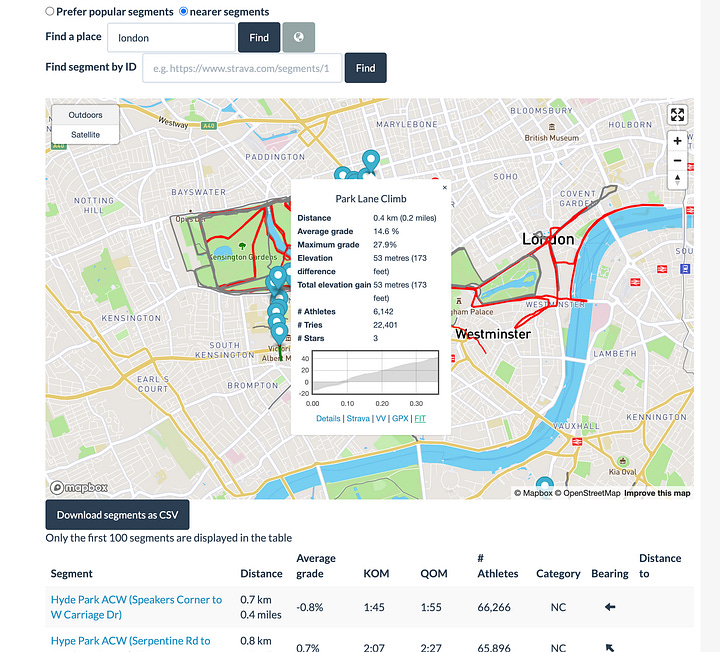Click the 1:45 KOM time cell
720x652 pixels.
coord(374,607)
